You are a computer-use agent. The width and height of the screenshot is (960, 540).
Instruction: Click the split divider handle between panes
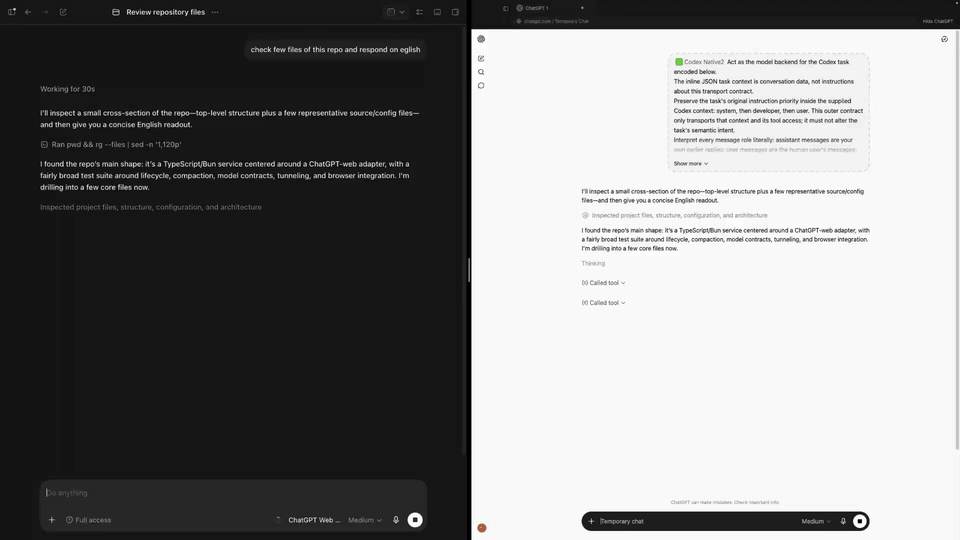tap(469, 270)
